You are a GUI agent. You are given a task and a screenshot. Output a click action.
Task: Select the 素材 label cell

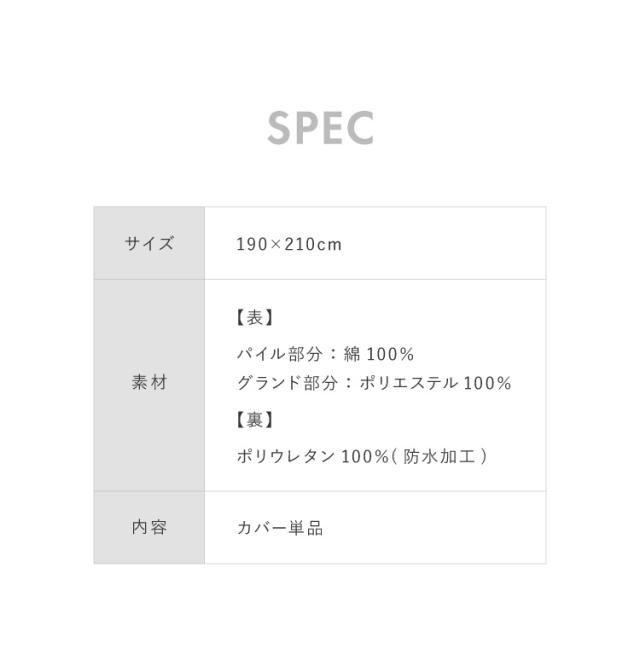pyautogui.click(x=149, y=383)
